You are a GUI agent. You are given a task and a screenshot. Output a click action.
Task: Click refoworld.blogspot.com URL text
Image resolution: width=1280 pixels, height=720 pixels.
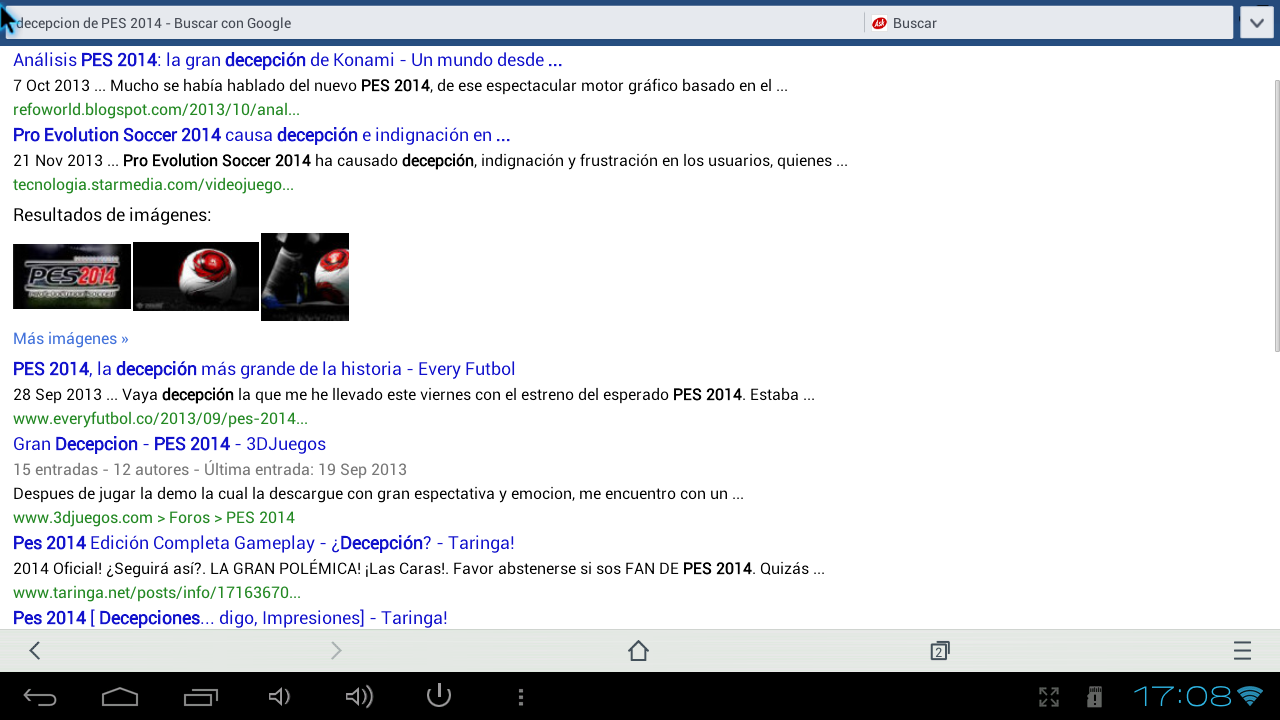point(156,110)
